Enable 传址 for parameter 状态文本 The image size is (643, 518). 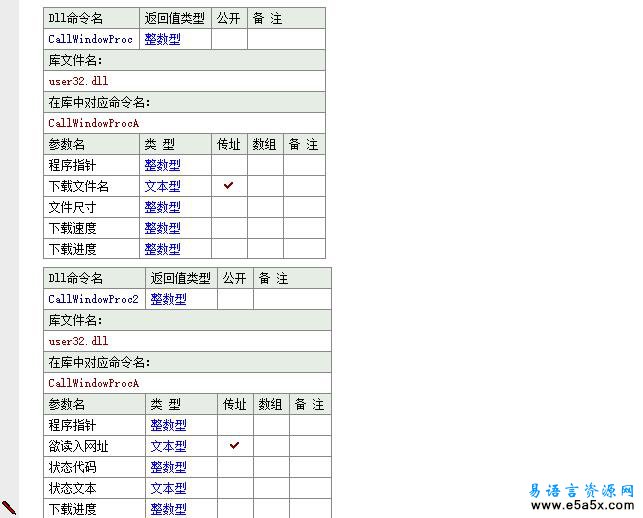[235, 488]
